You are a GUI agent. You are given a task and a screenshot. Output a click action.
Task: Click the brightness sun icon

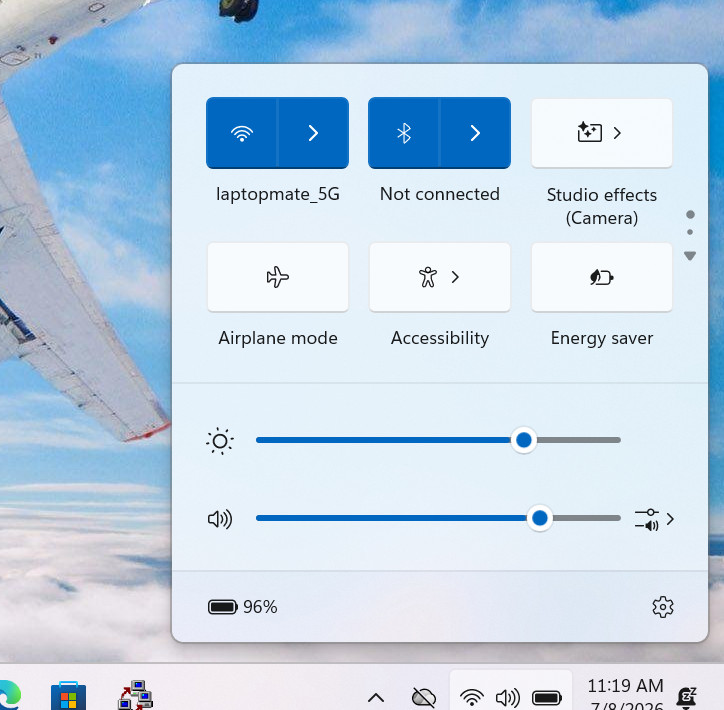(x=220, y=441)
